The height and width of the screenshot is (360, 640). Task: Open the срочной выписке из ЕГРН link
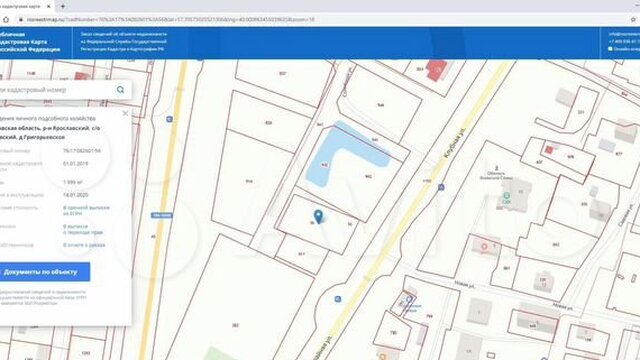point(86,211)
